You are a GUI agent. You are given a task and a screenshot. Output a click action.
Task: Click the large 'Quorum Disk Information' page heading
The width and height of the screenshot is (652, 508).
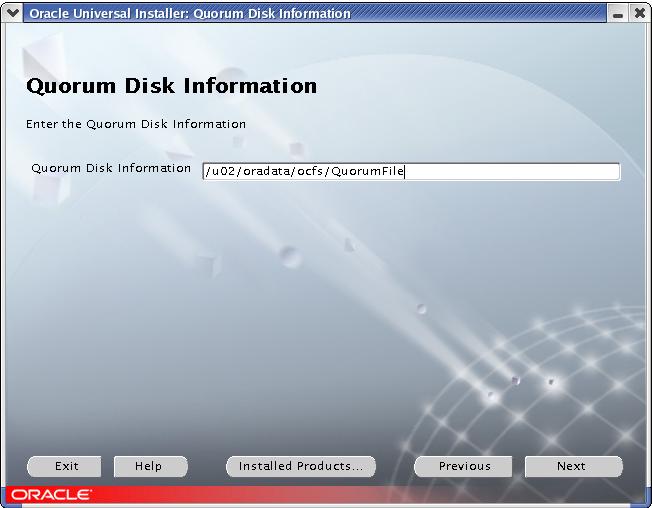(x=171, y=86)
